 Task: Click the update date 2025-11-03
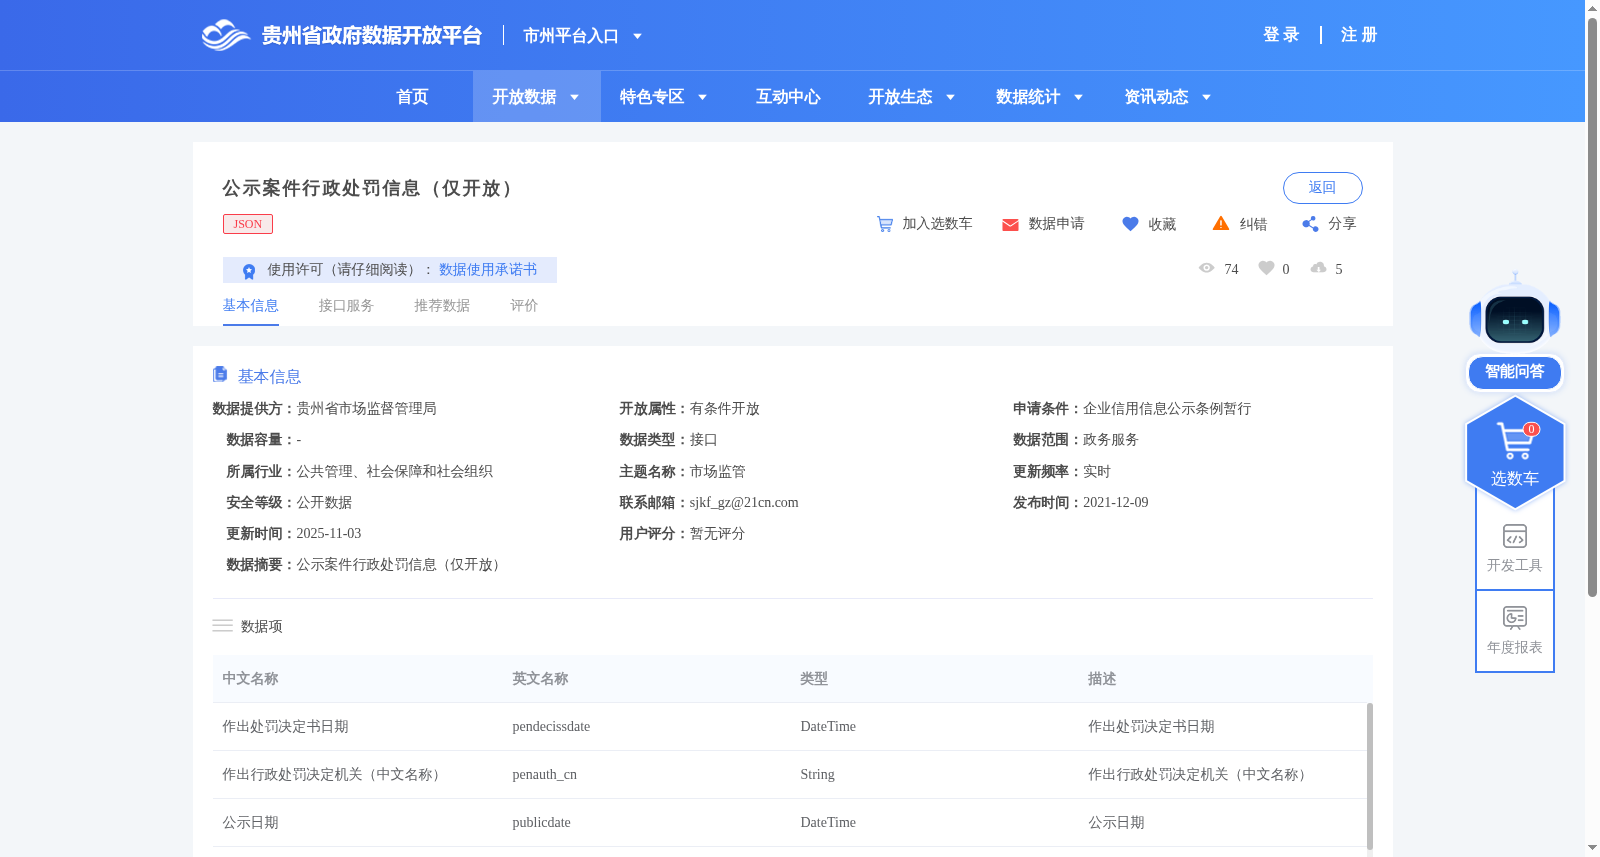pyautogui.click(x=328, y=534)
